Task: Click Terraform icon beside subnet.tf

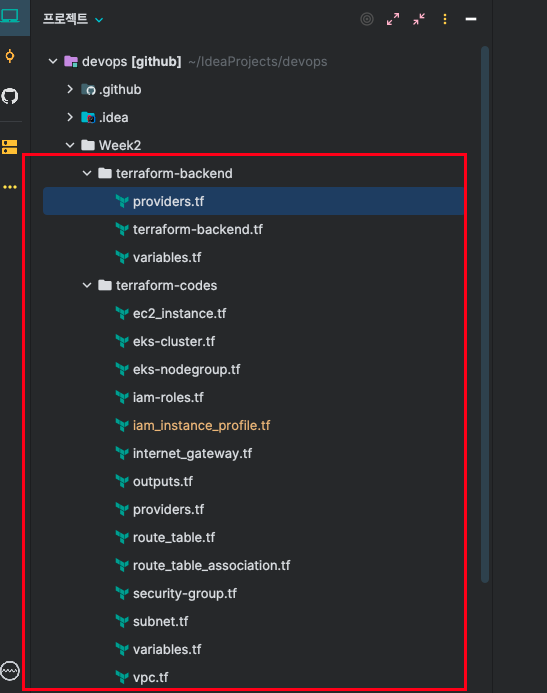Action: click(122, 621)
